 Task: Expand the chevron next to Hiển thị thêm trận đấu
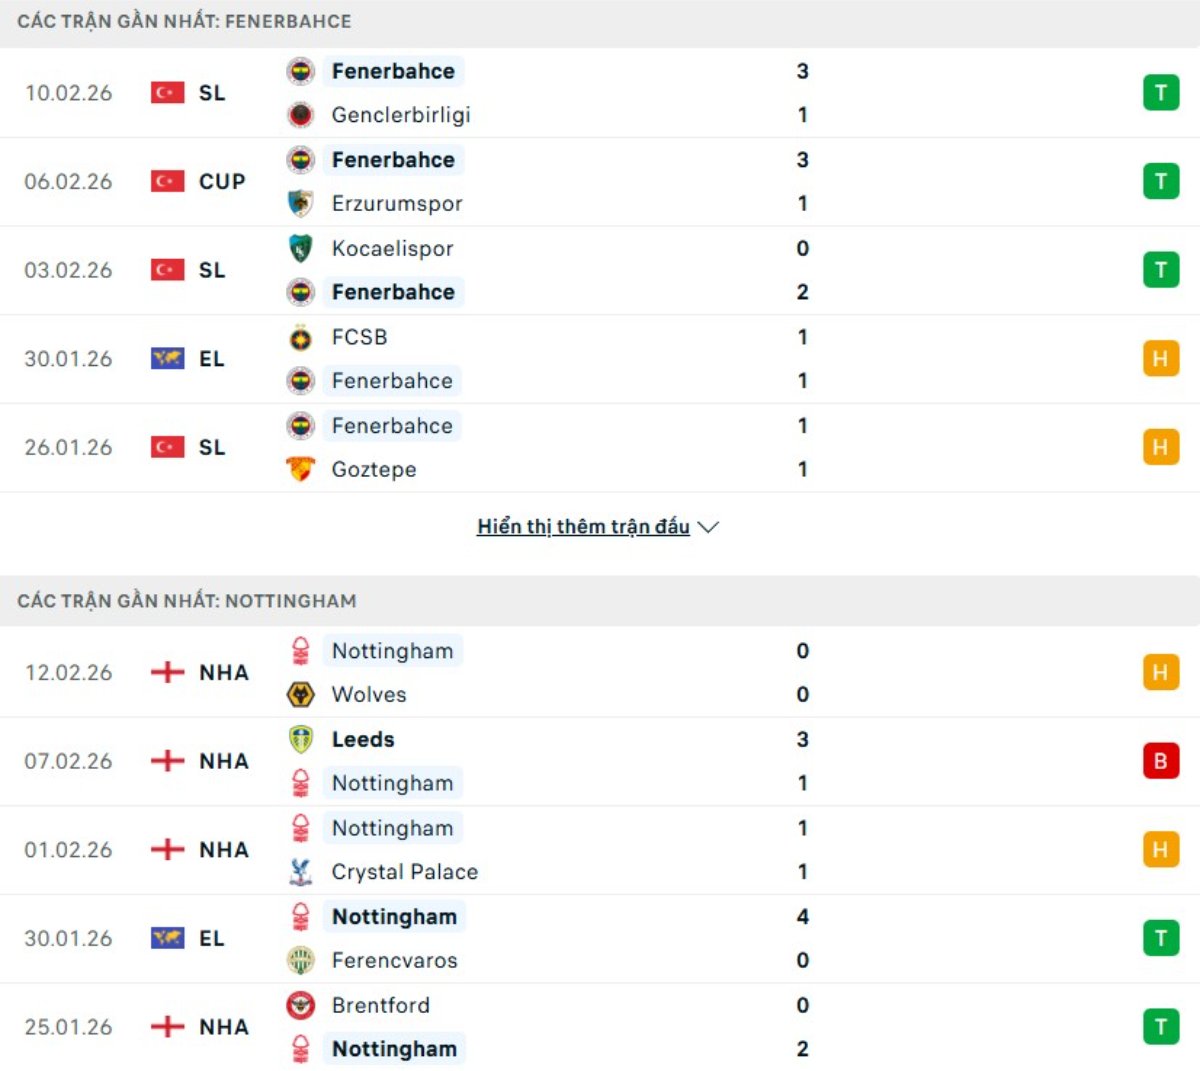(x=710, y=527)
